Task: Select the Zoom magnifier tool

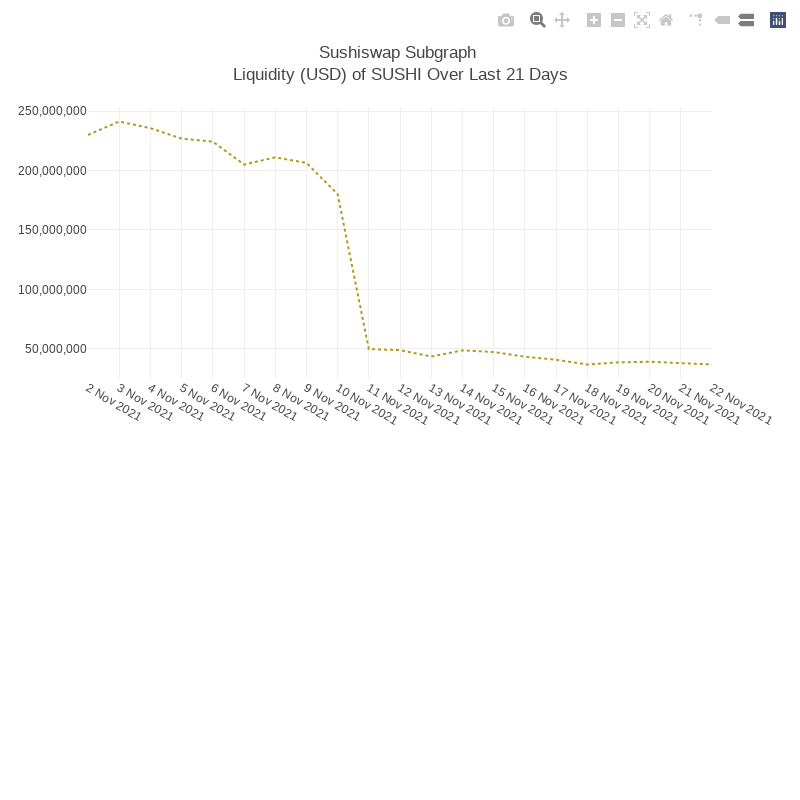Action: tap(537, 20)
